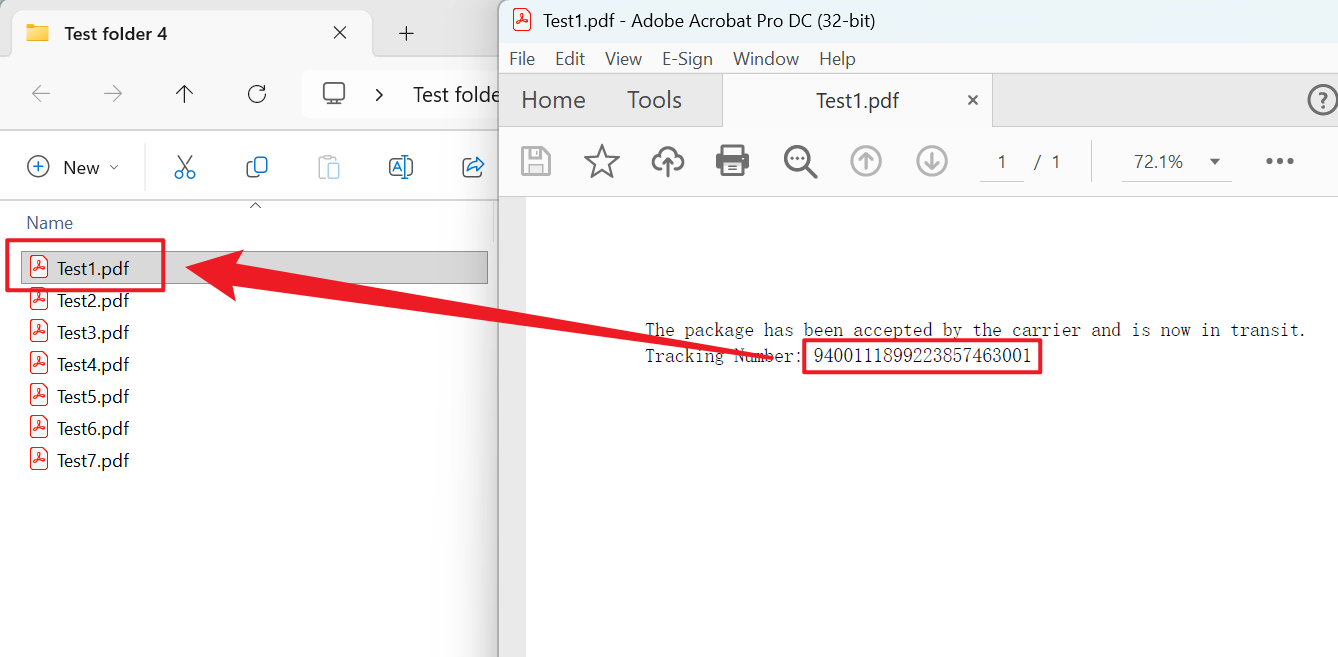Click the sentence about package in transit
Screen dimensions: 1338x657
pos(975,330)
